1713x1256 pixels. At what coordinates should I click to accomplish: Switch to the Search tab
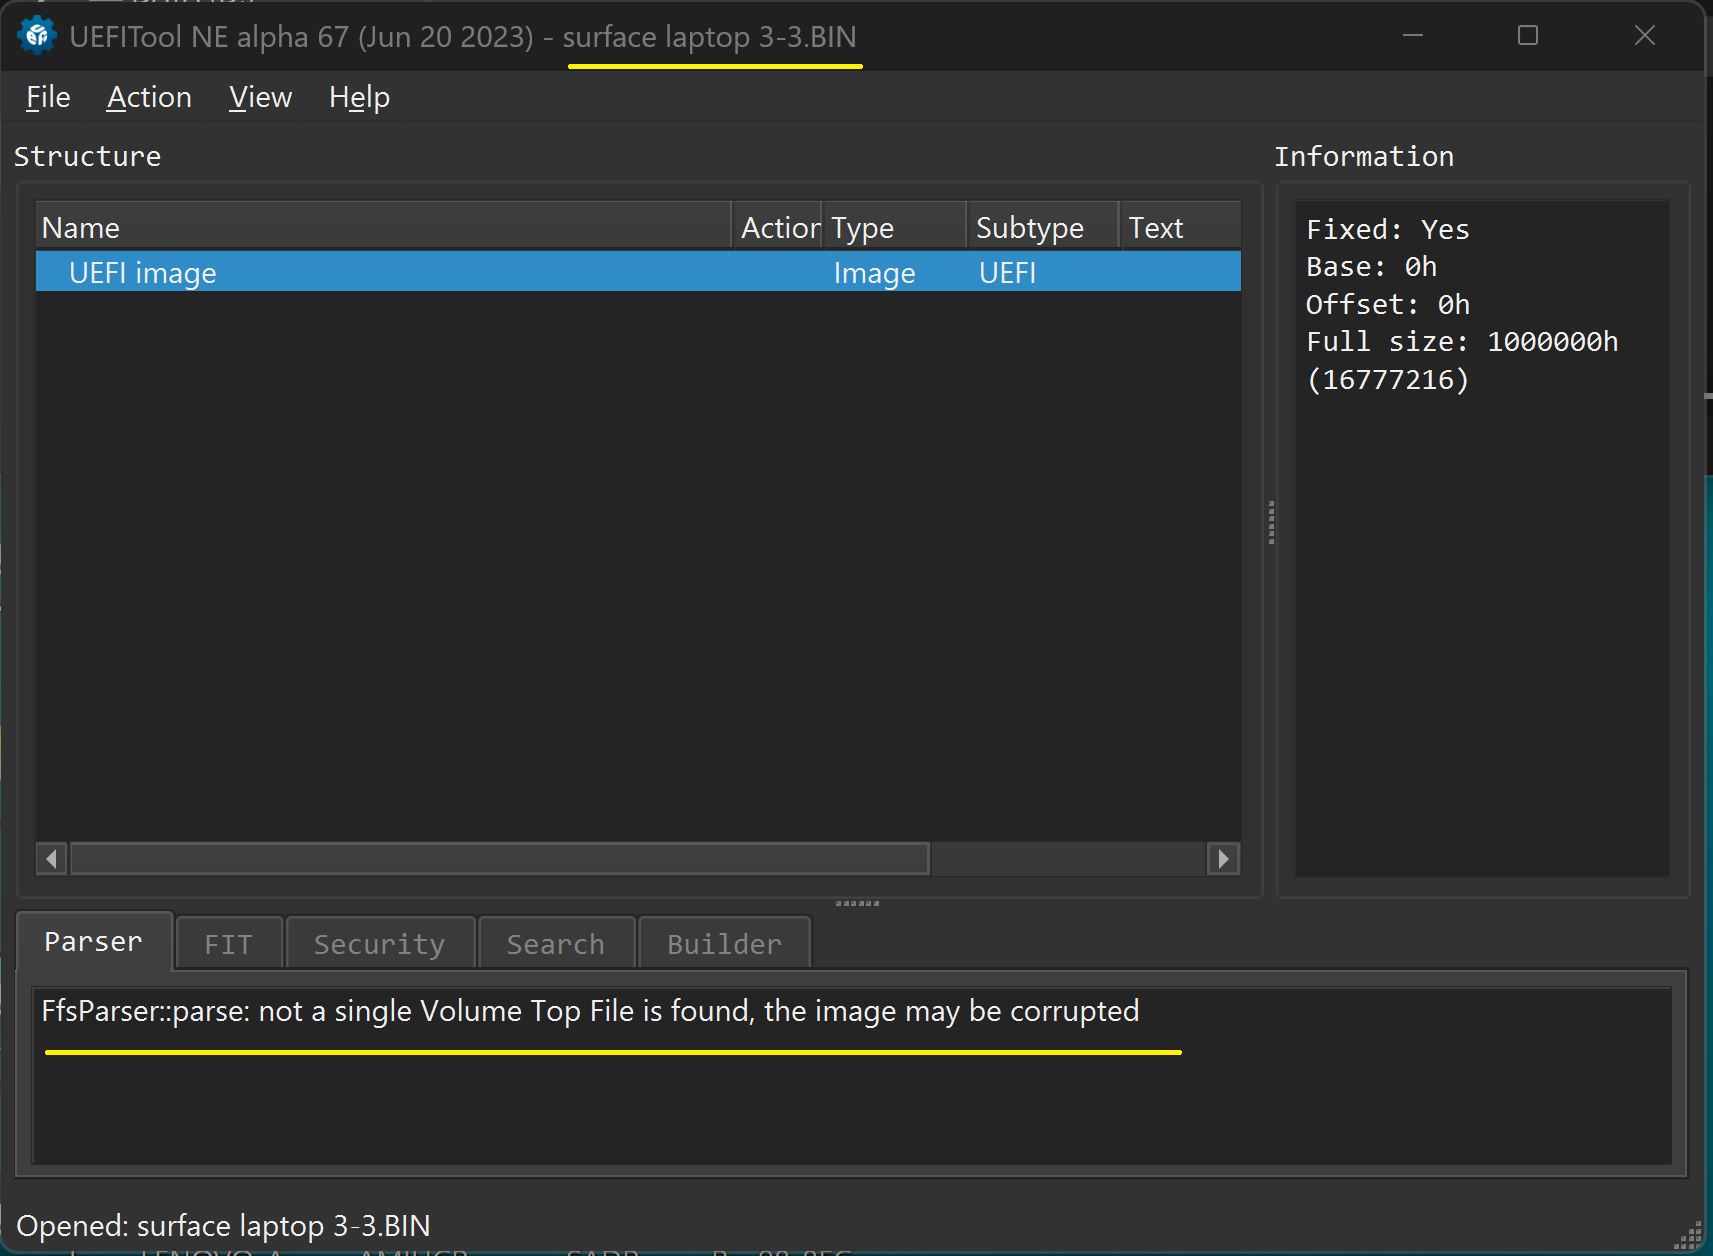(555, 944)
